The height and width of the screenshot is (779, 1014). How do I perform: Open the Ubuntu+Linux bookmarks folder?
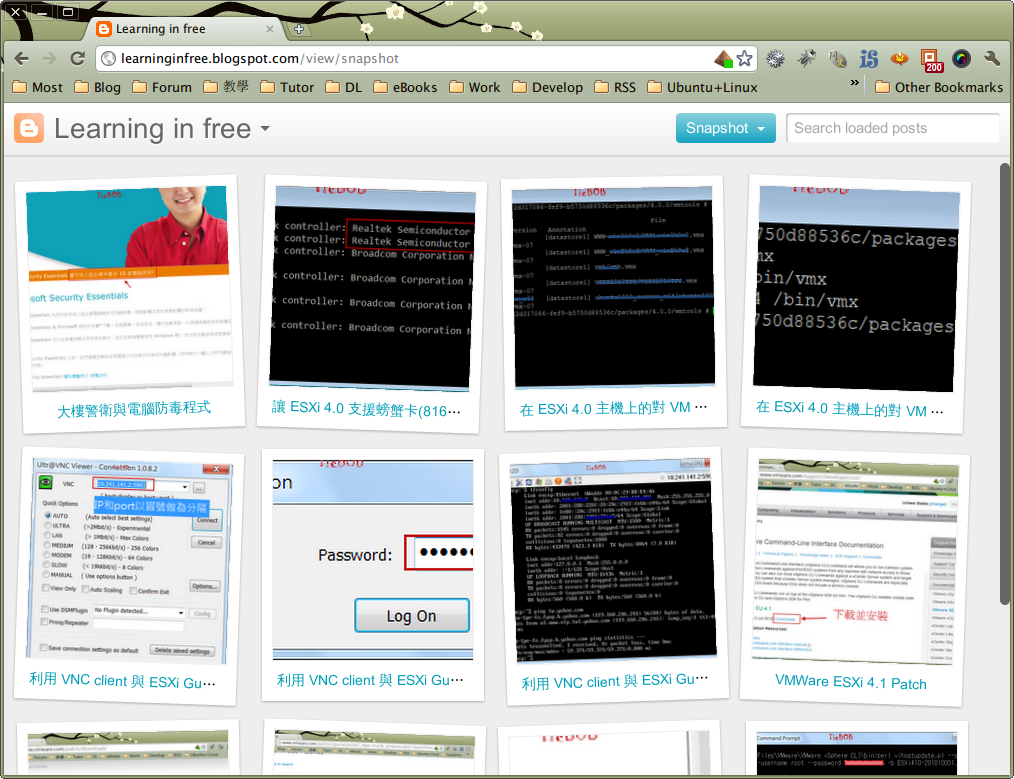click(702, 87)
